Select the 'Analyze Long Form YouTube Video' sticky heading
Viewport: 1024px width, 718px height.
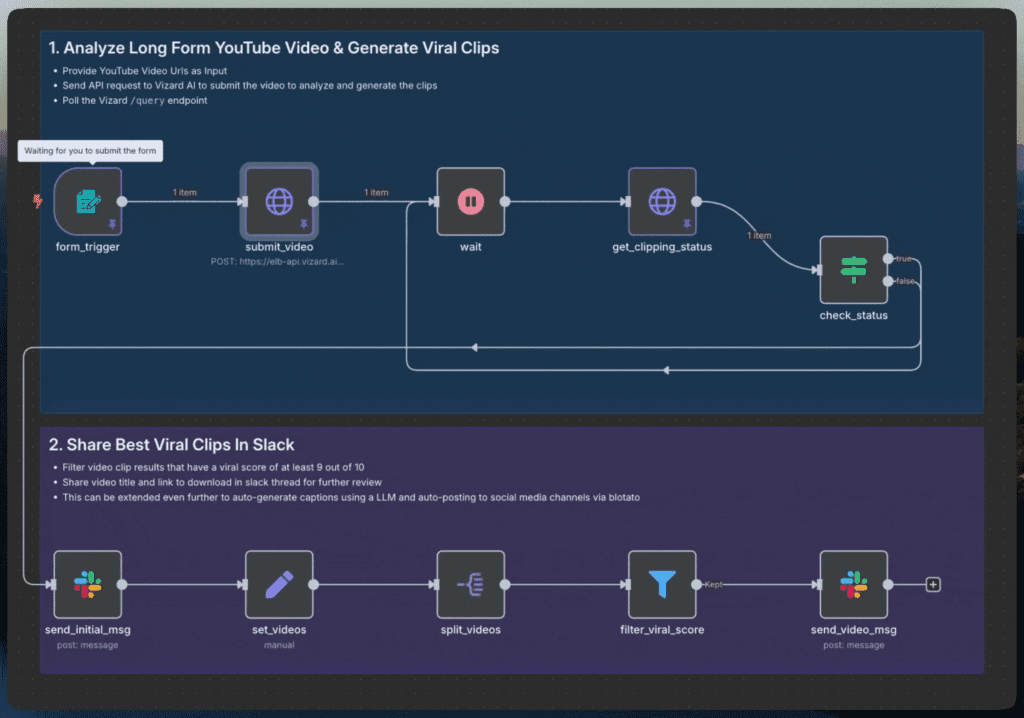tap(274, 47)
